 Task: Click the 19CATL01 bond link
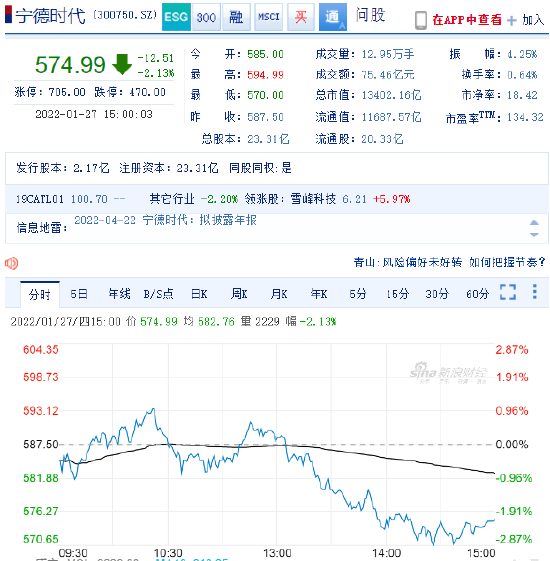[40, 199]
